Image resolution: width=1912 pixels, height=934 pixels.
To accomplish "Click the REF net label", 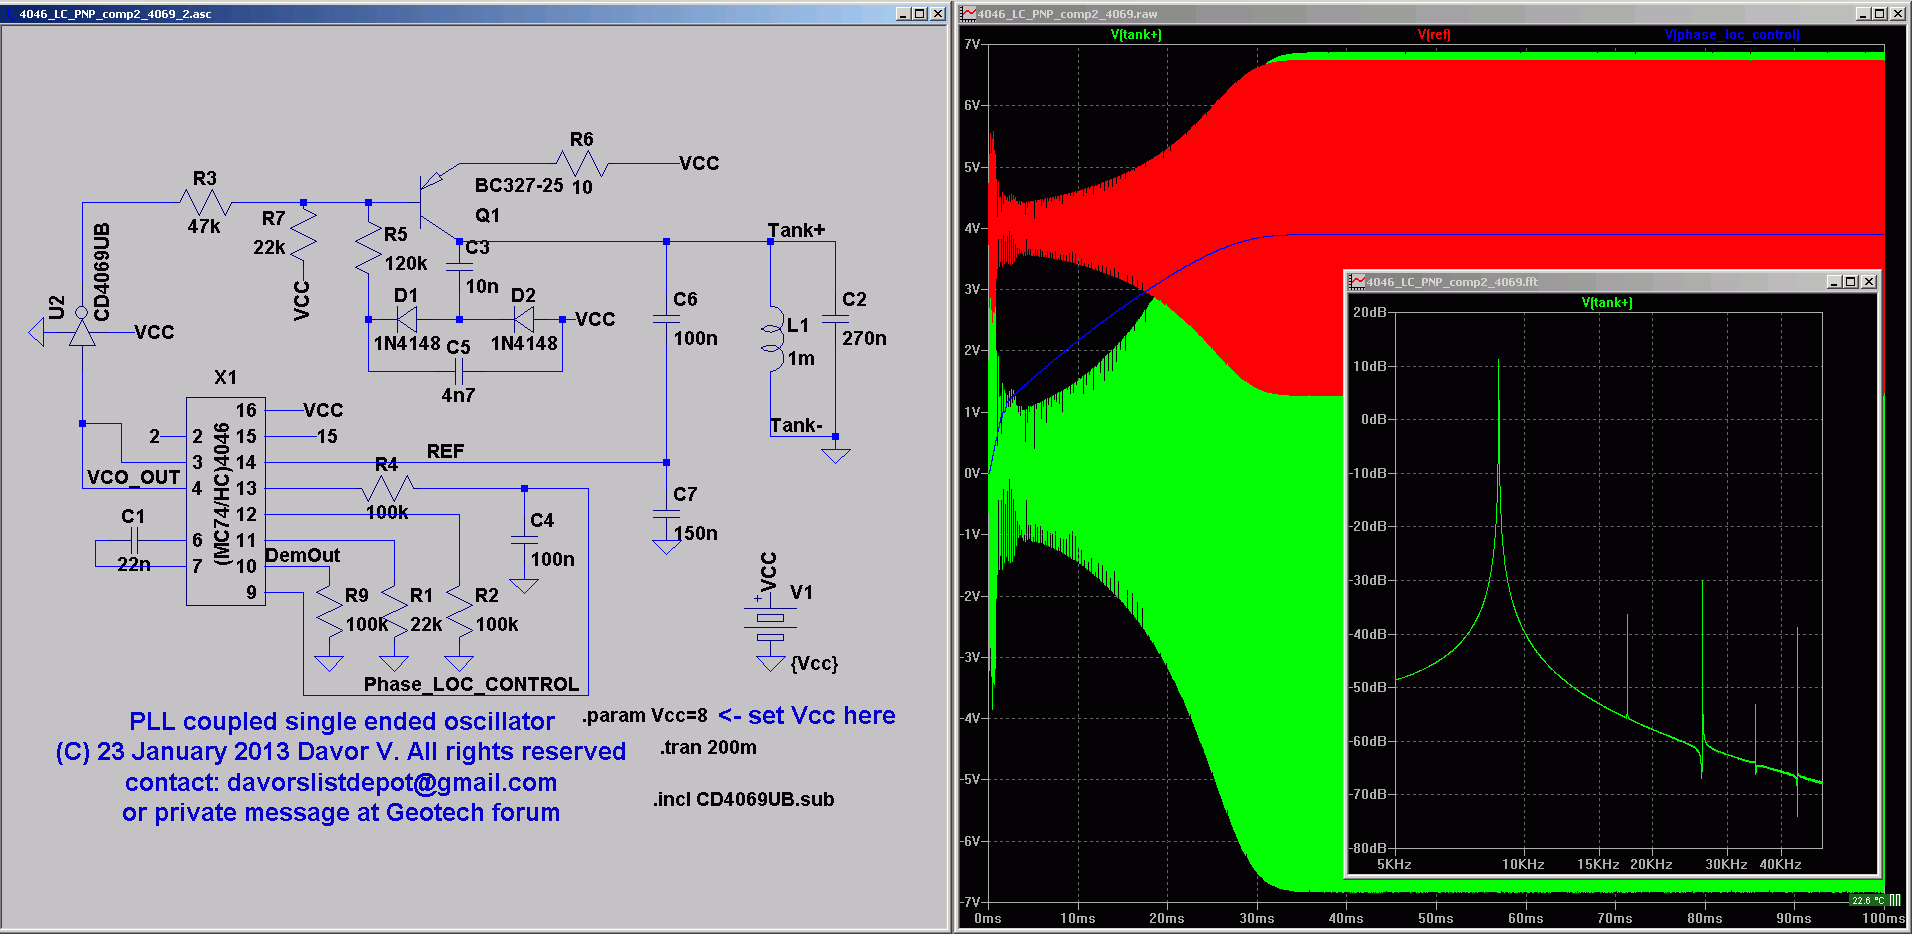I will (445, 452).
